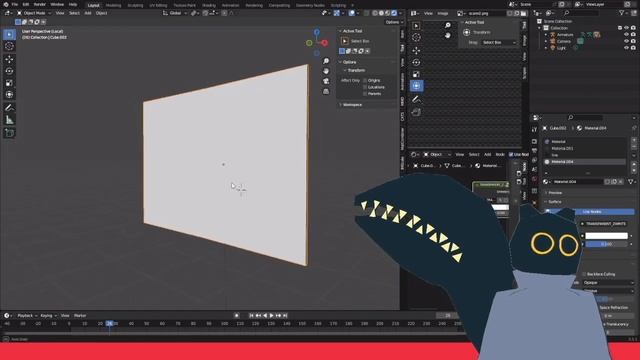Open the Keying dropdown in timeline
Image resolution: width=640 pixels, height=360 pixels.
pos(48,316)
